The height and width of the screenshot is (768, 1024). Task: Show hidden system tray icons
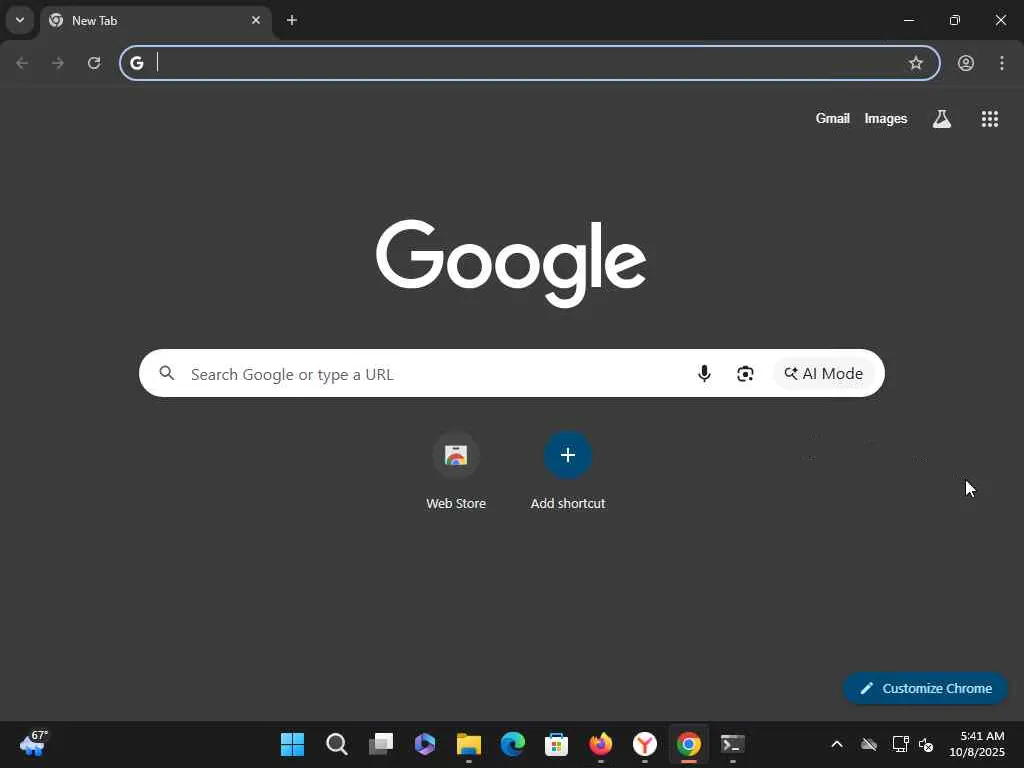(x=837, y=744)
